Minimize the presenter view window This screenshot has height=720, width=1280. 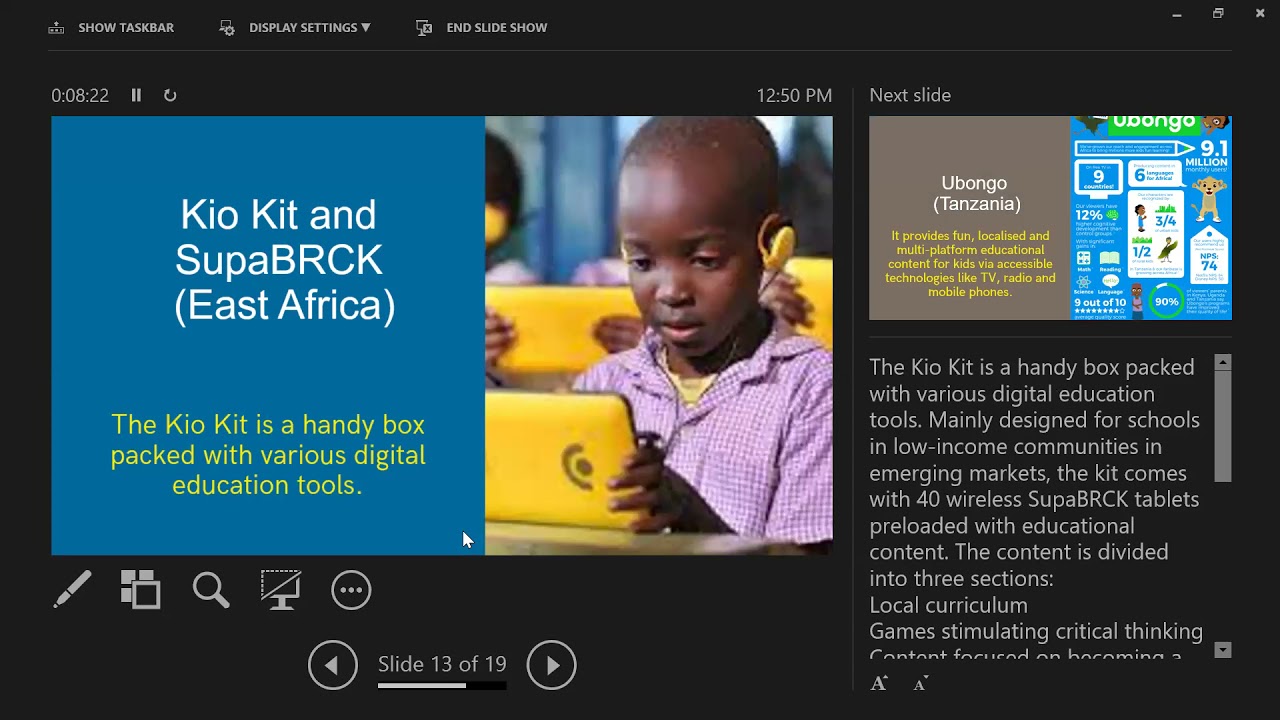(x=1177, y=14)
